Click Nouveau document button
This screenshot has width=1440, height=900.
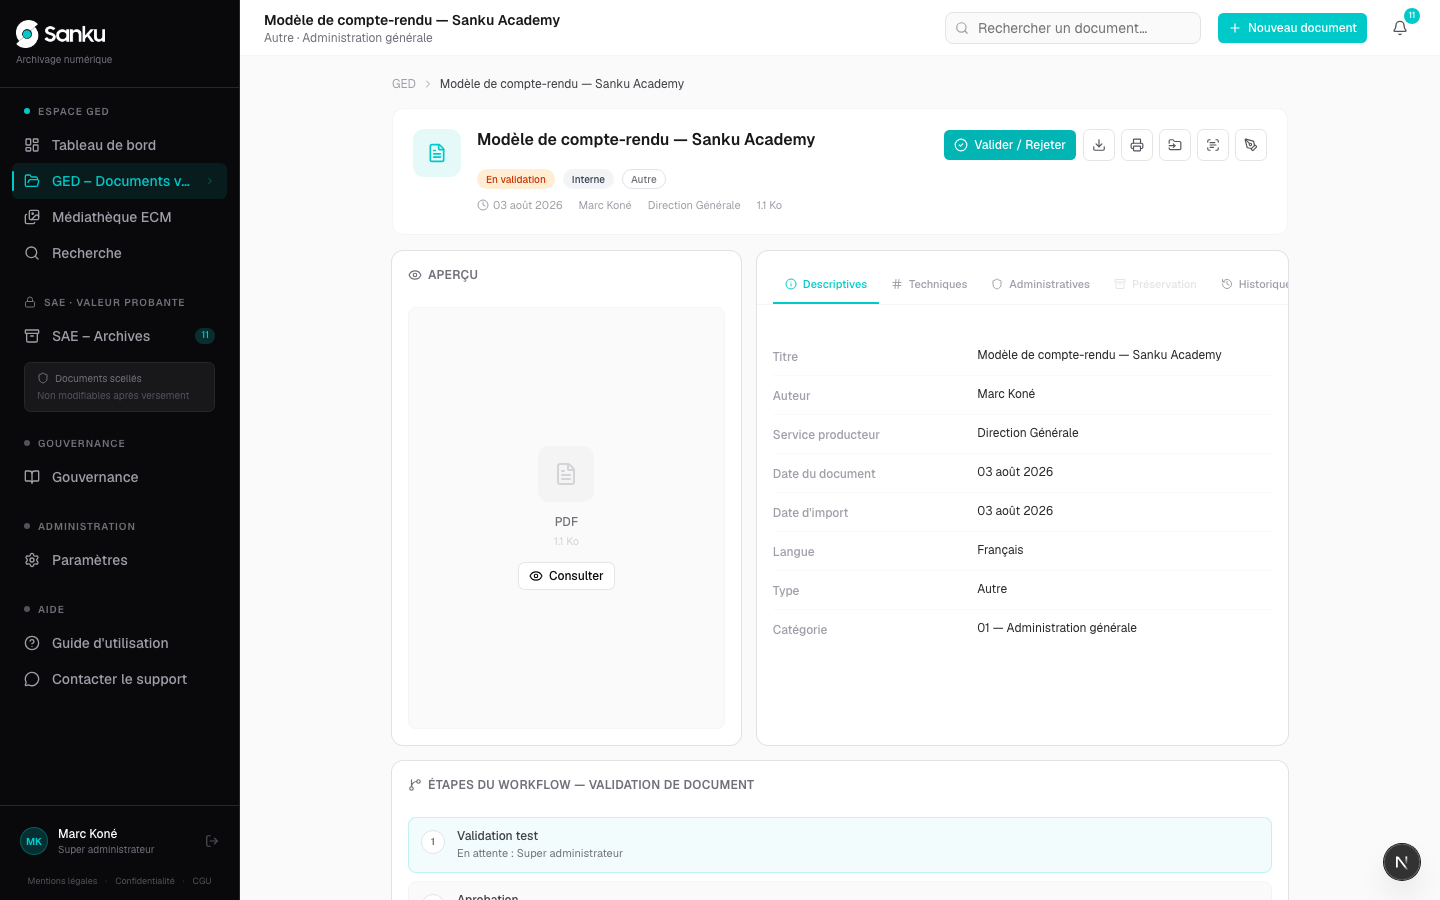pyautogui.click(x=1292, y=28)
